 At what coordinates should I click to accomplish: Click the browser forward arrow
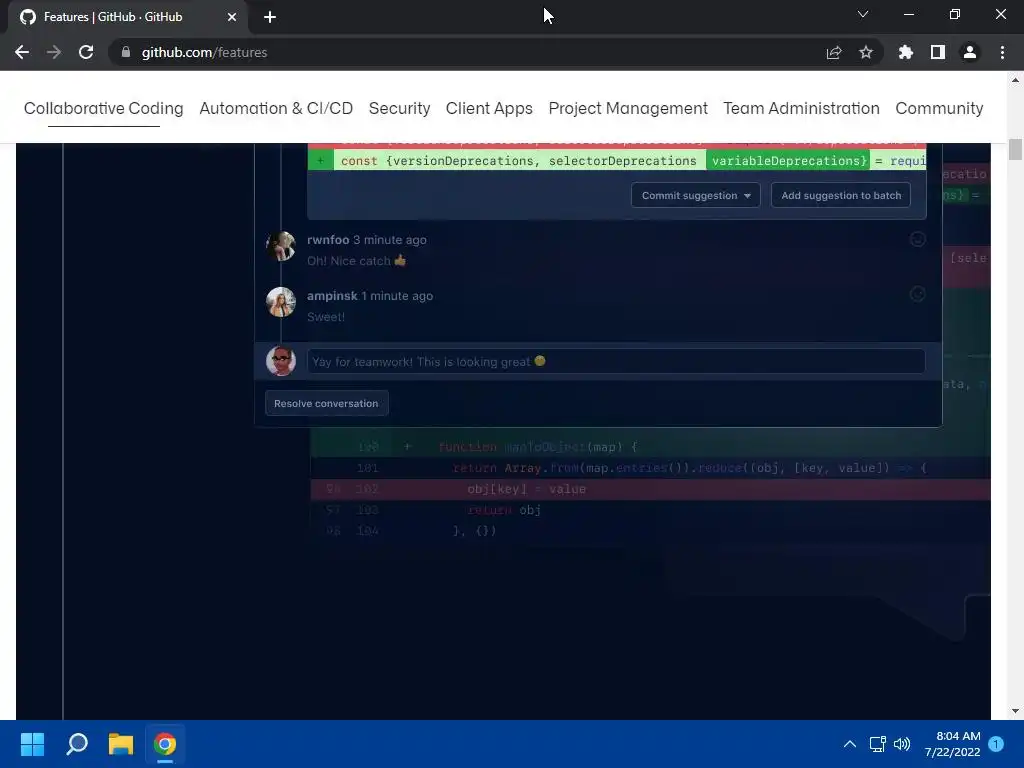click(x=54, y=52)
